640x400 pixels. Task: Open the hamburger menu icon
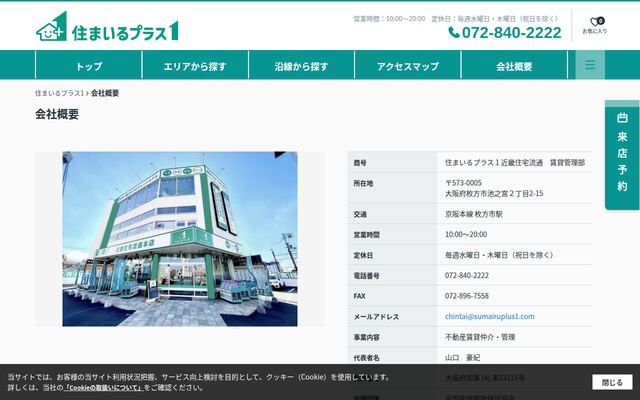tap(590, 64)
